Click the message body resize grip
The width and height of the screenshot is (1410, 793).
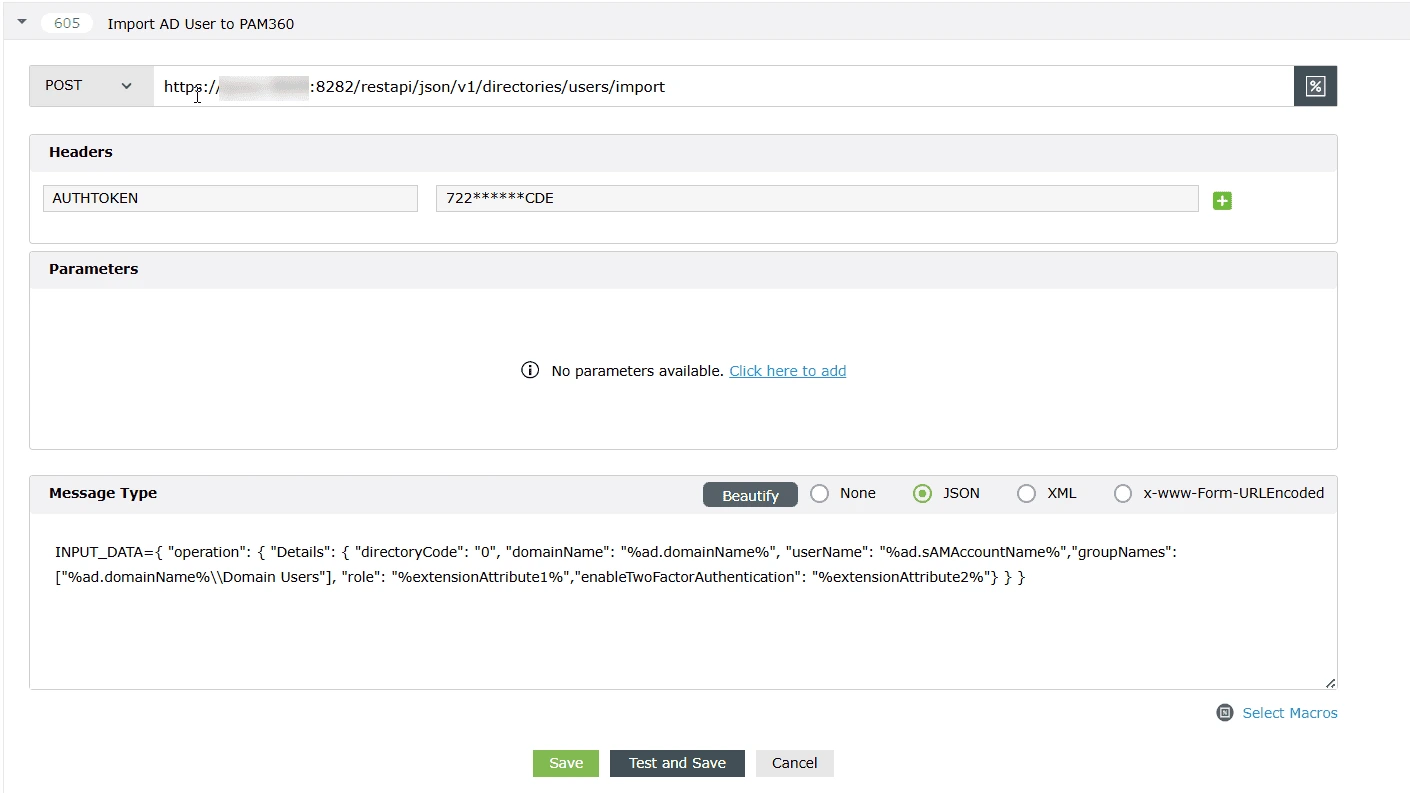(x=1330, y=681)
